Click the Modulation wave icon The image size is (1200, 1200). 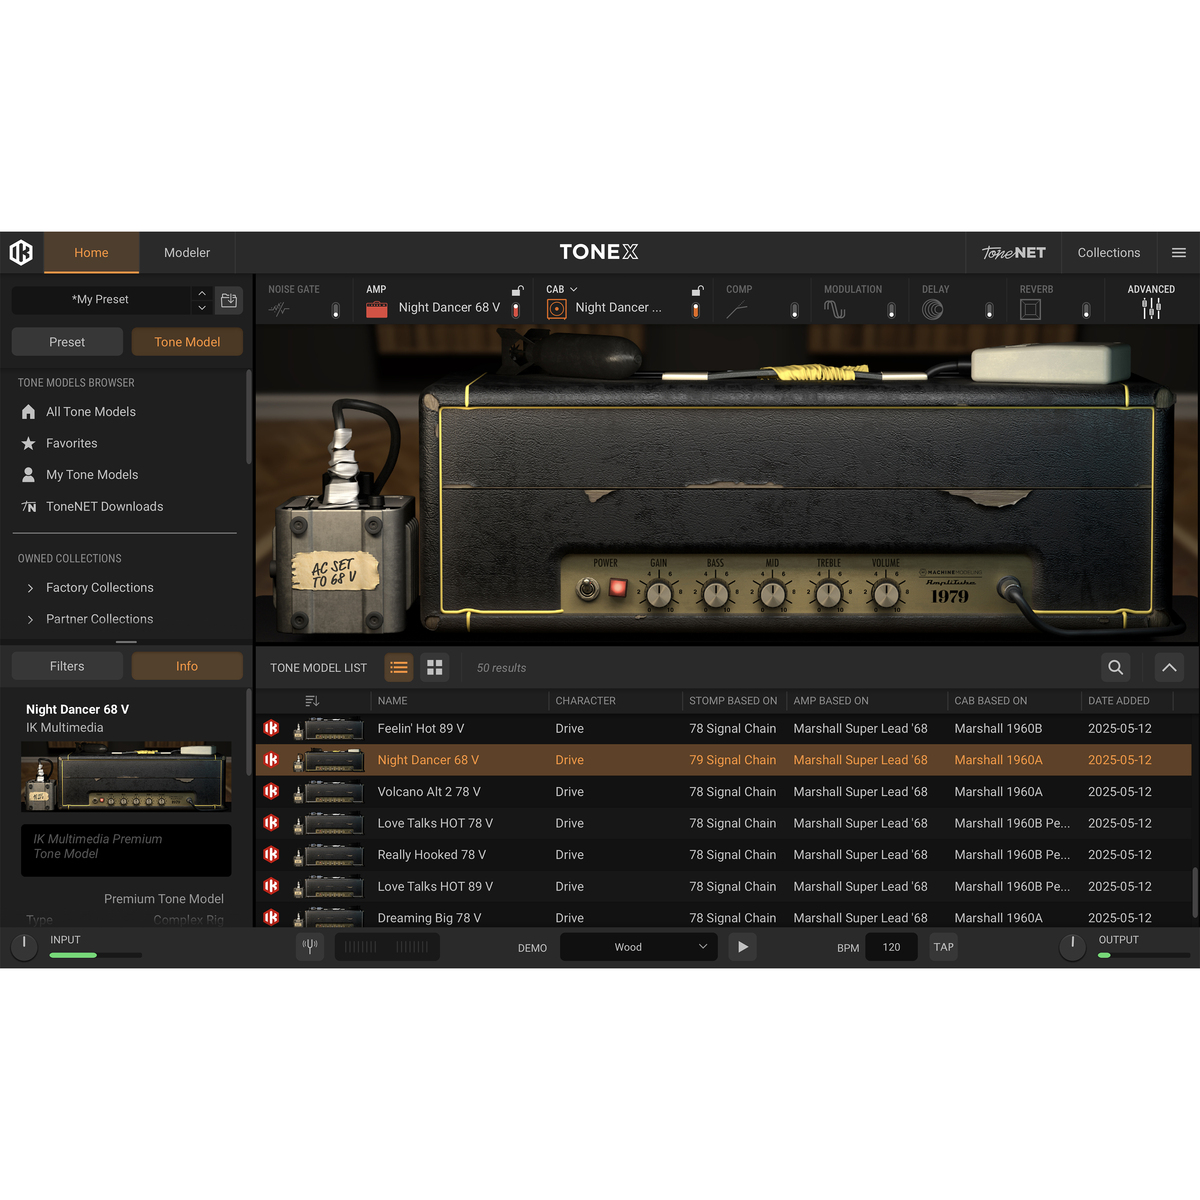click(835, 310)
